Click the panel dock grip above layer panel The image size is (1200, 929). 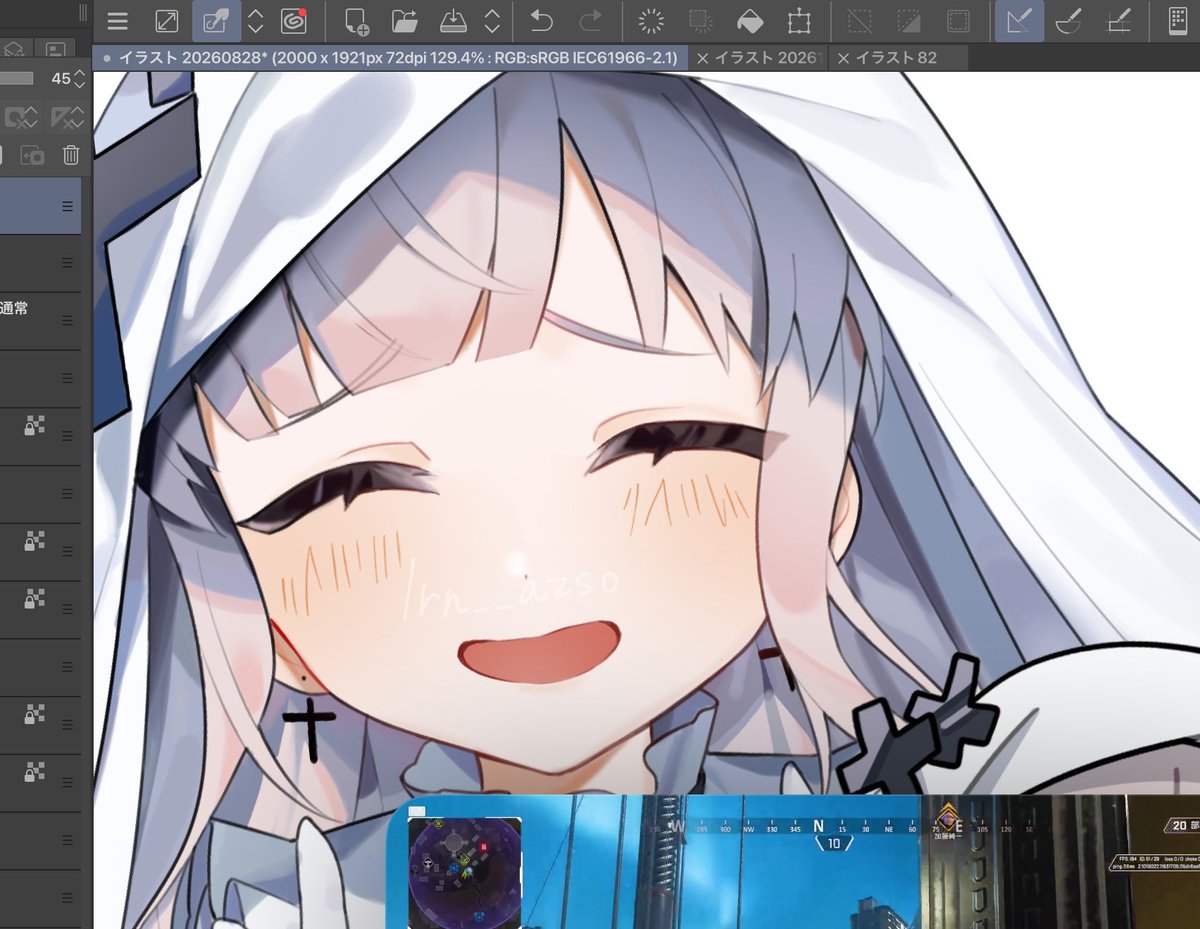click(84, 14)
